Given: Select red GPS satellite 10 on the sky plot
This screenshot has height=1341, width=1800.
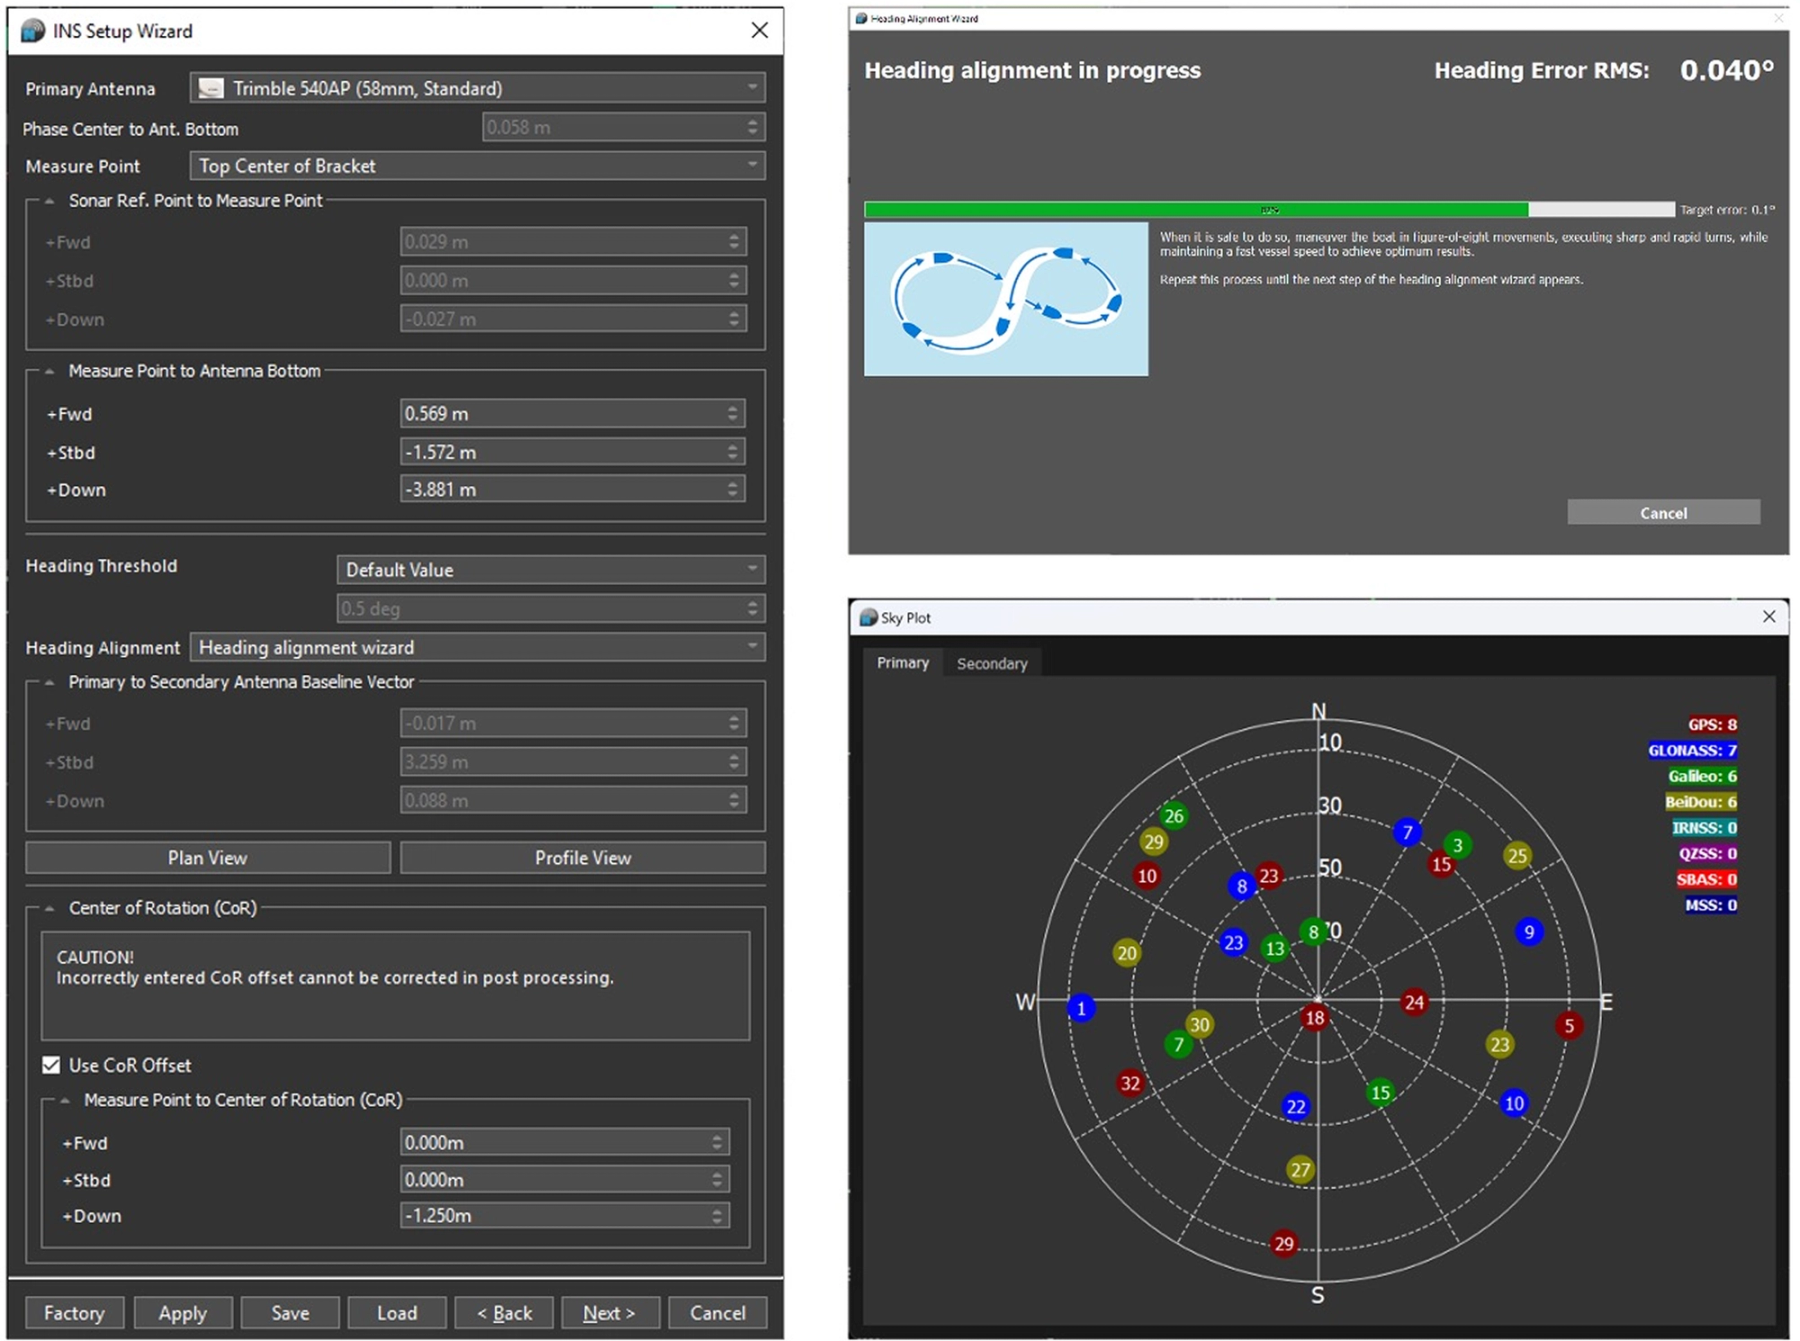Looking at the screenshot, I should tap(1147, 876).
